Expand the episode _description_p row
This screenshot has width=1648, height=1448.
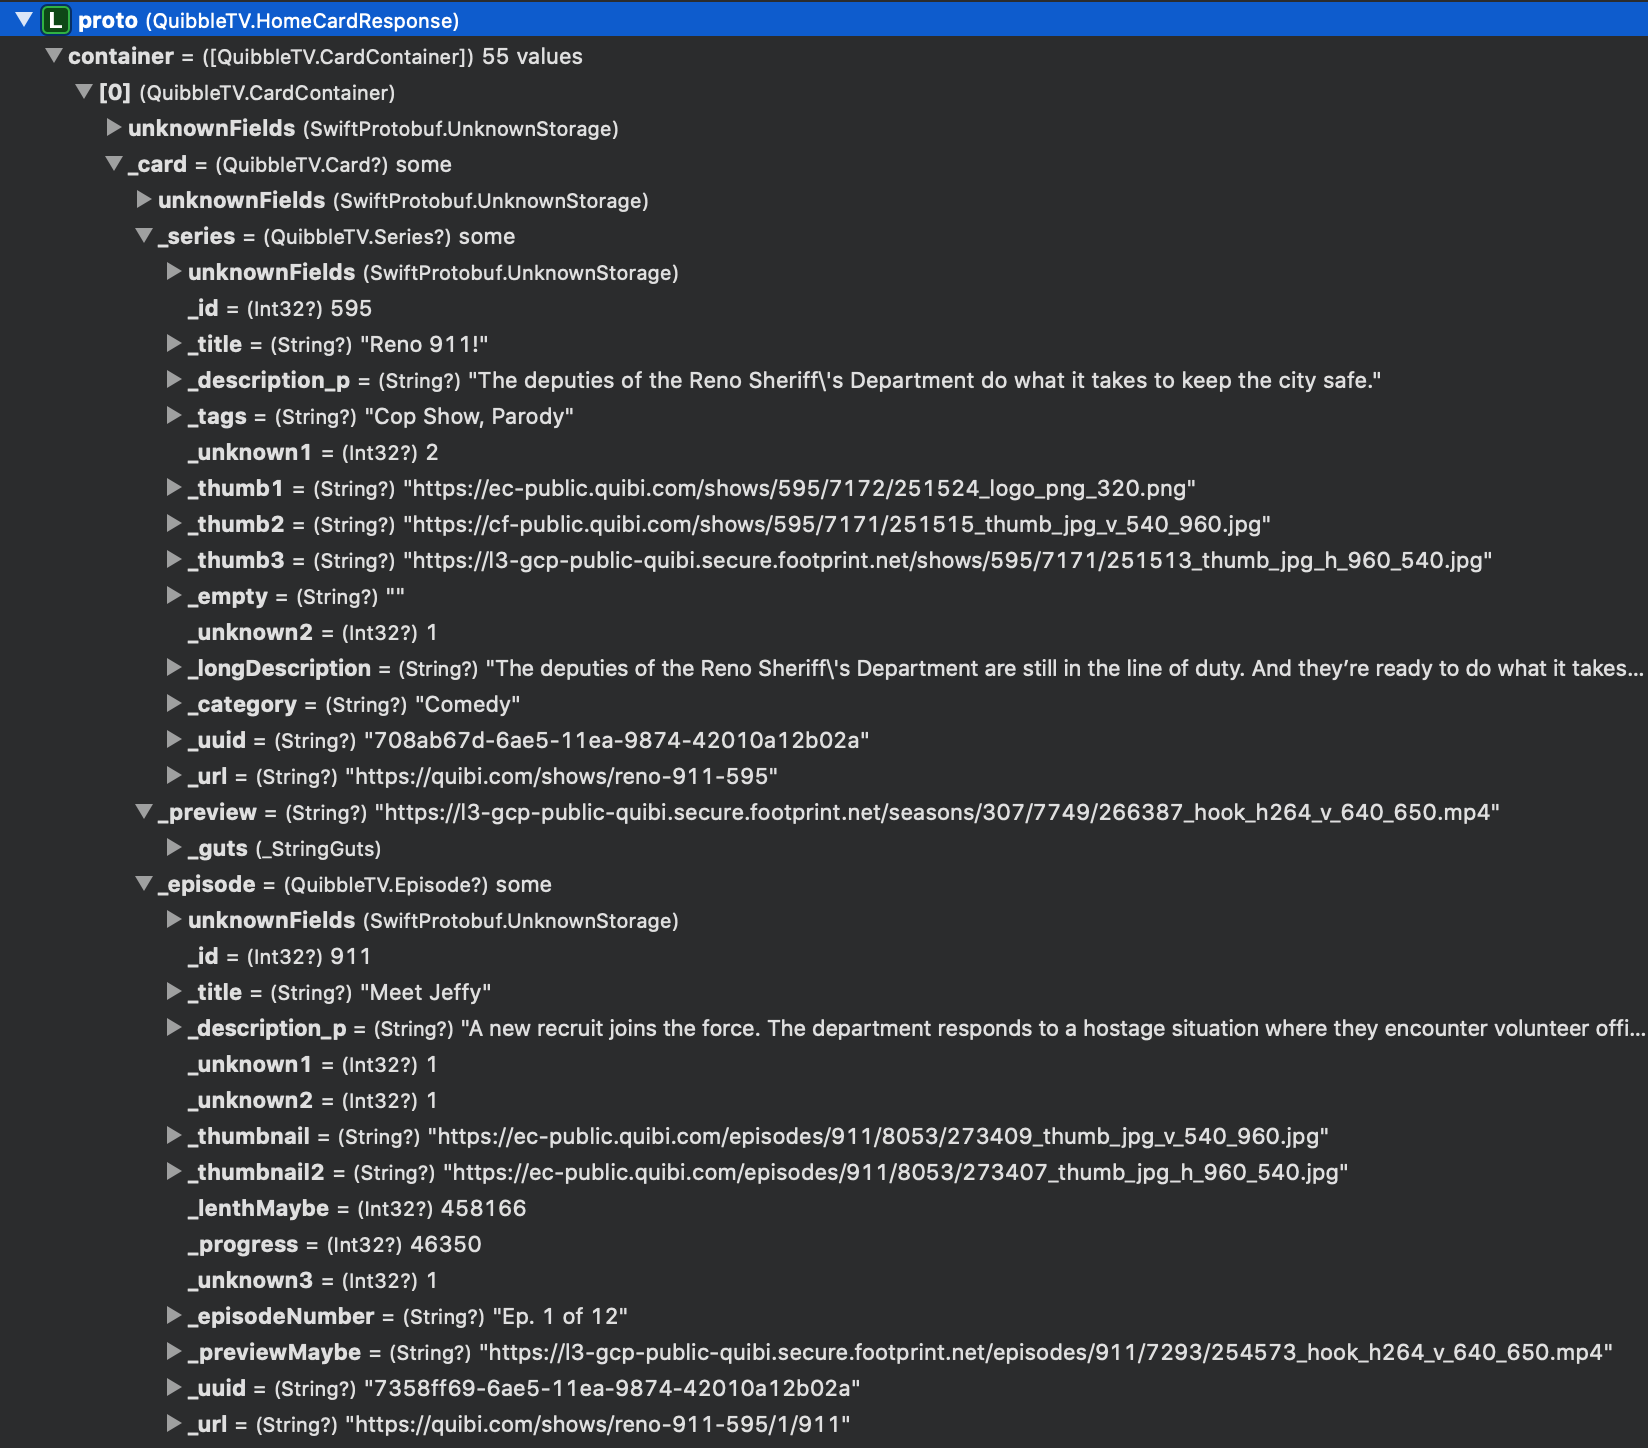[x=174, y=1027]
